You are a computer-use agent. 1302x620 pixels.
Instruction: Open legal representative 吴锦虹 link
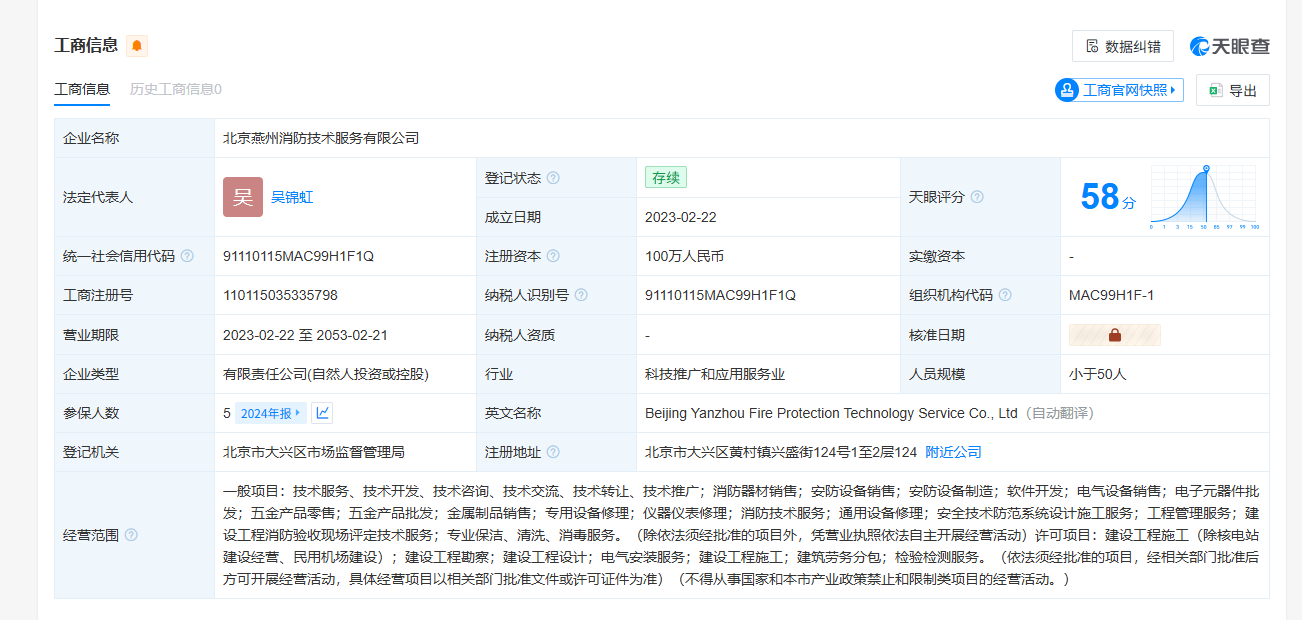(x=292, y=197)
